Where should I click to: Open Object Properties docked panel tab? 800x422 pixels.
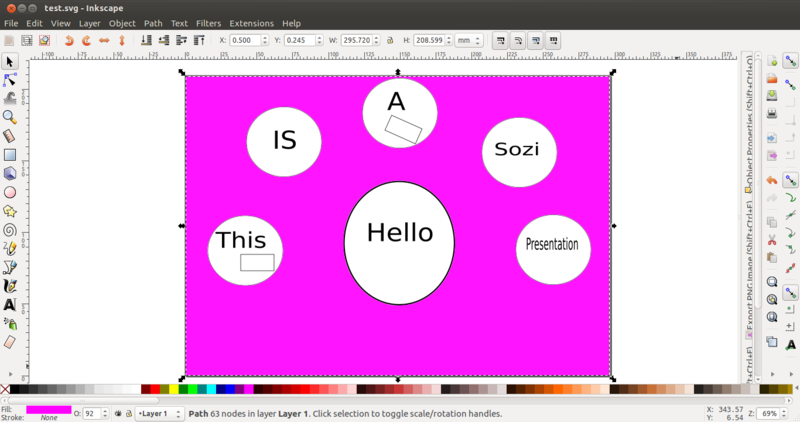pos(748,124)
